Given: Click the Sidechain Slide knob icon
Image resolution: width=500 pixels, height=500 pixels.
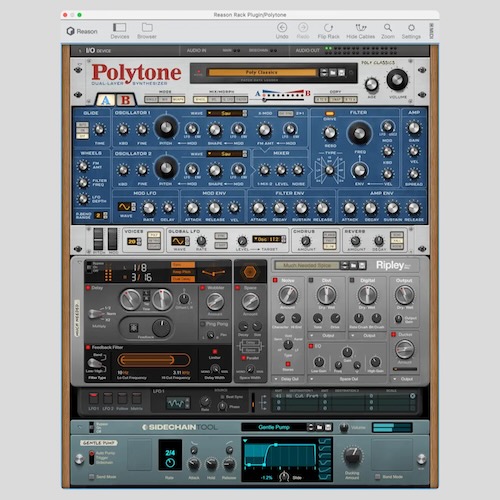Looking at the screenshot, I should pos(284,476).
